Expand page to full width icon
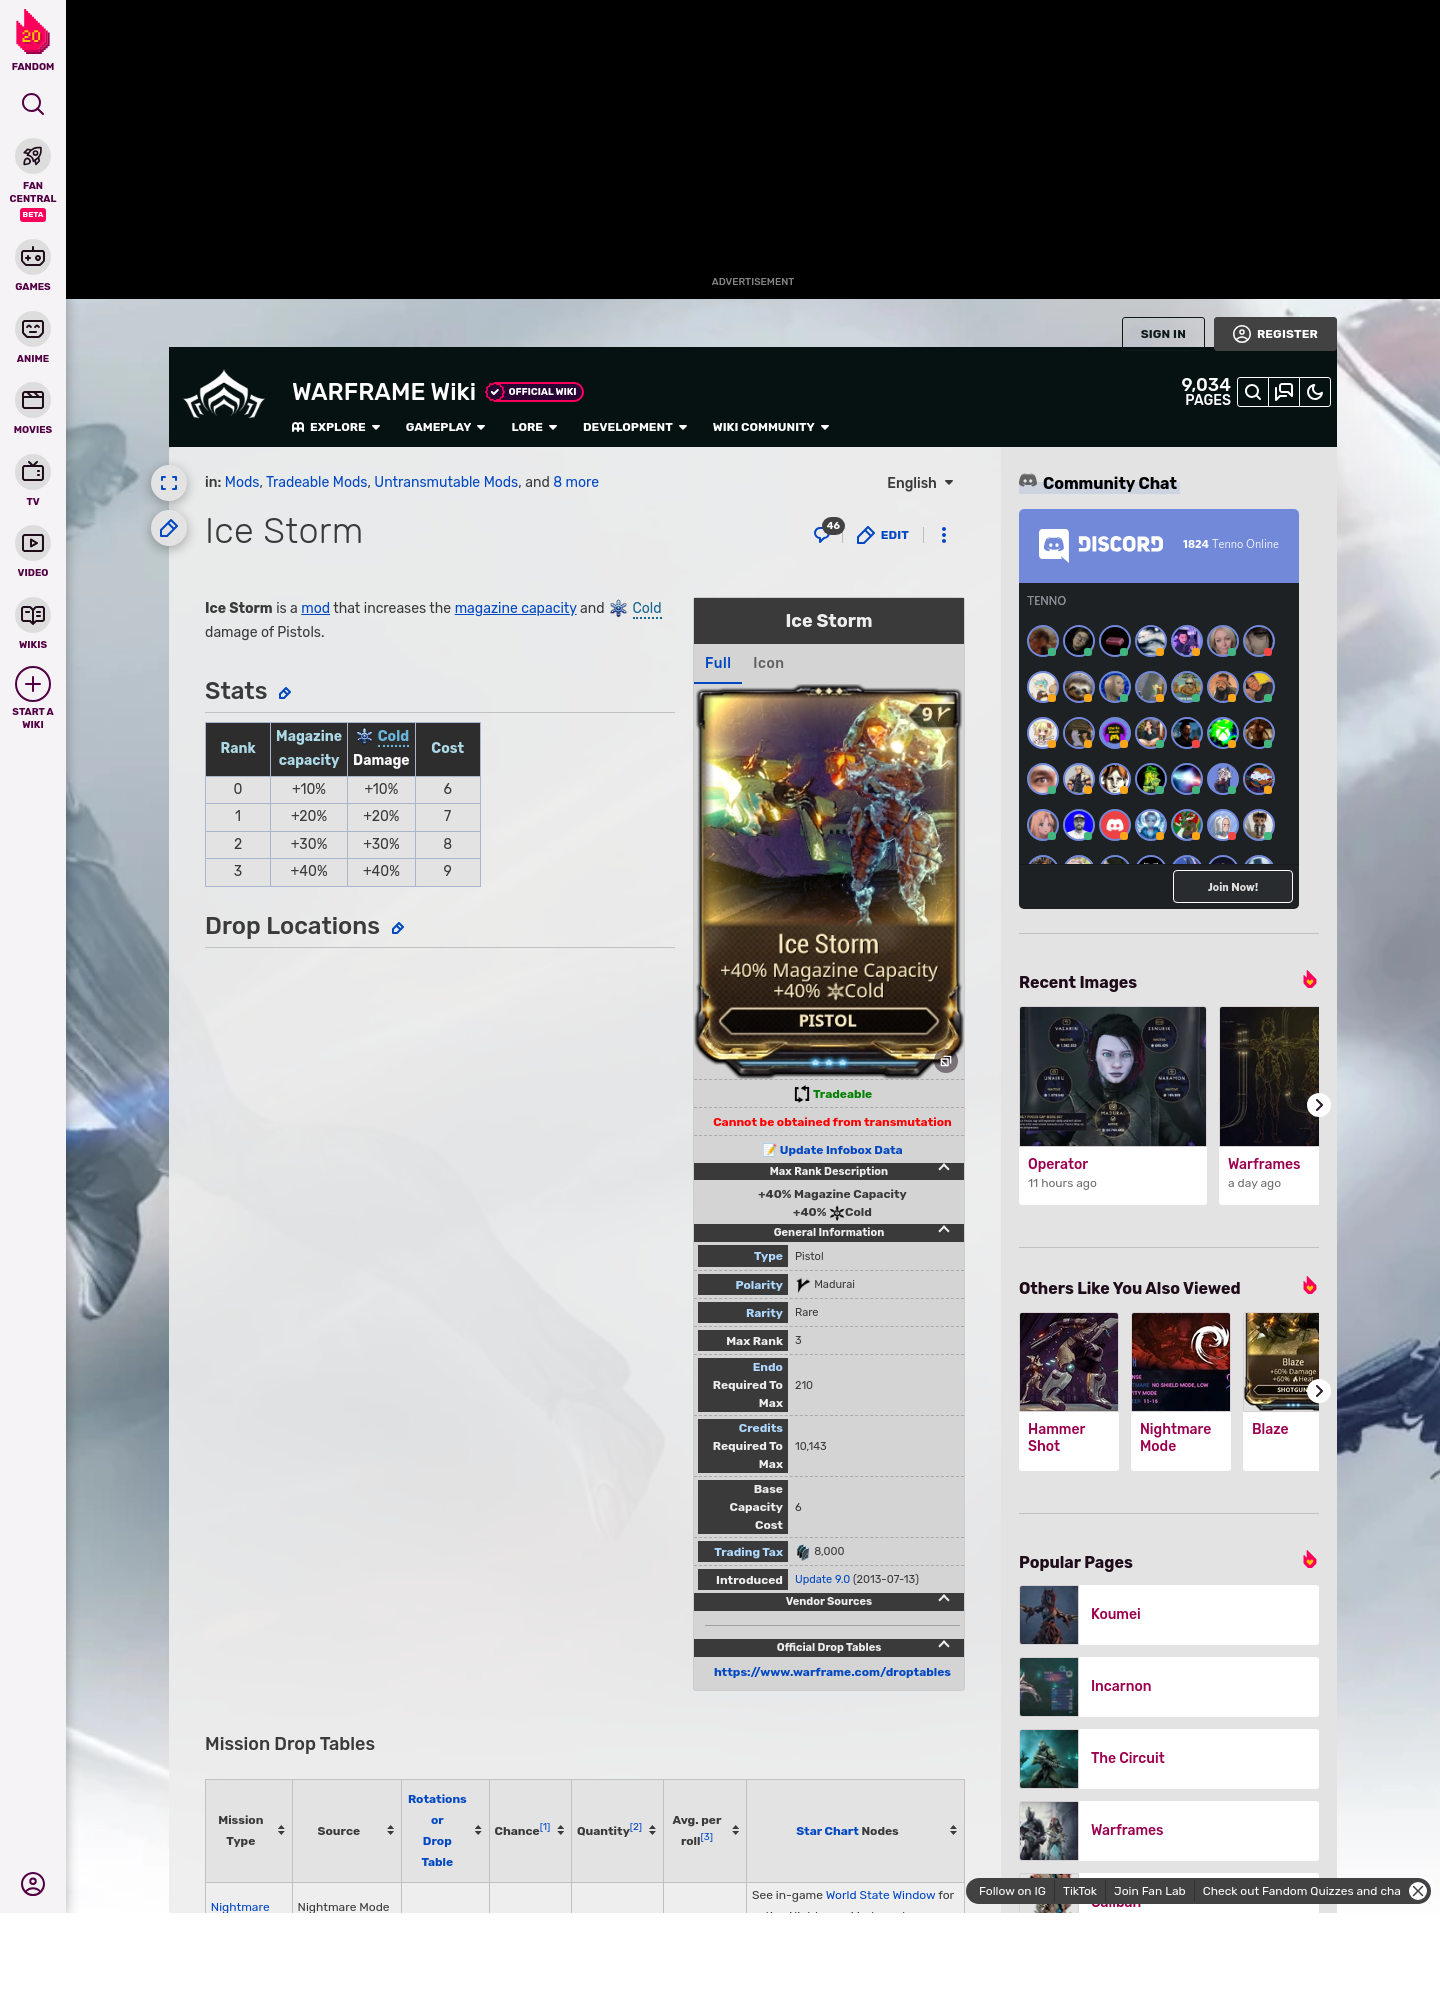 (169, 483)
